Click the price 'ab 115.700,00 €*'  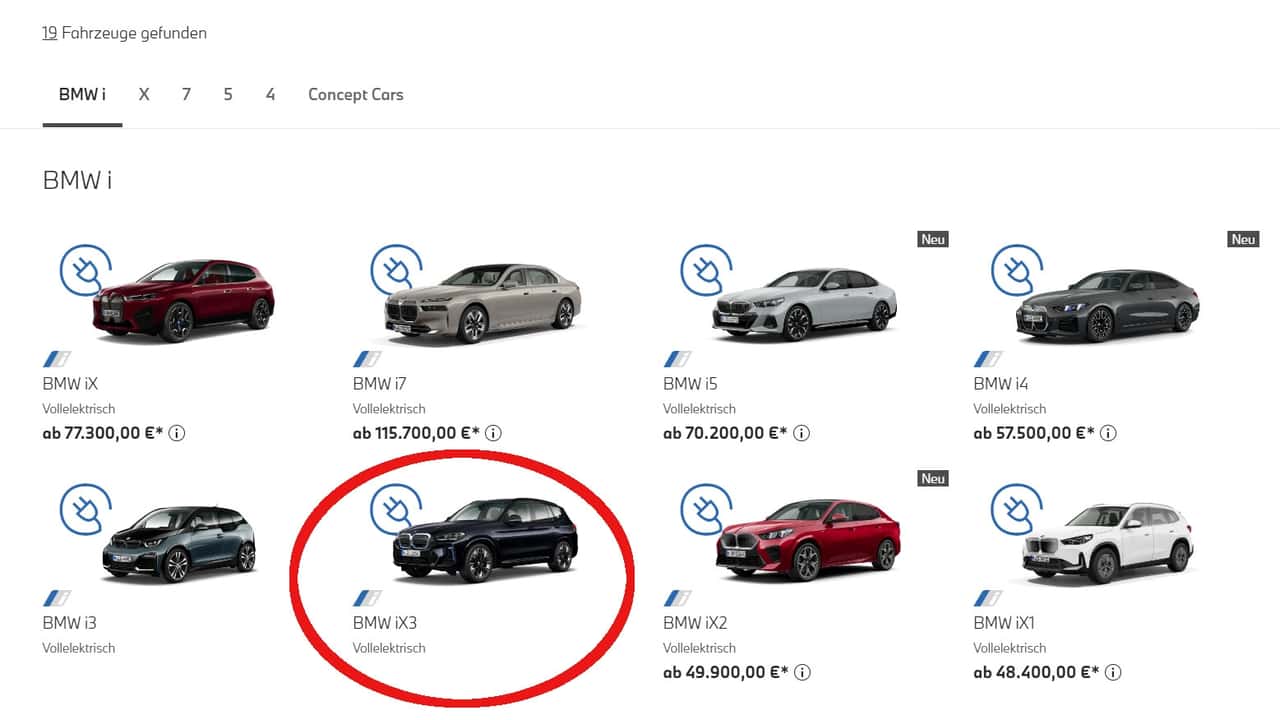point(417,433)
